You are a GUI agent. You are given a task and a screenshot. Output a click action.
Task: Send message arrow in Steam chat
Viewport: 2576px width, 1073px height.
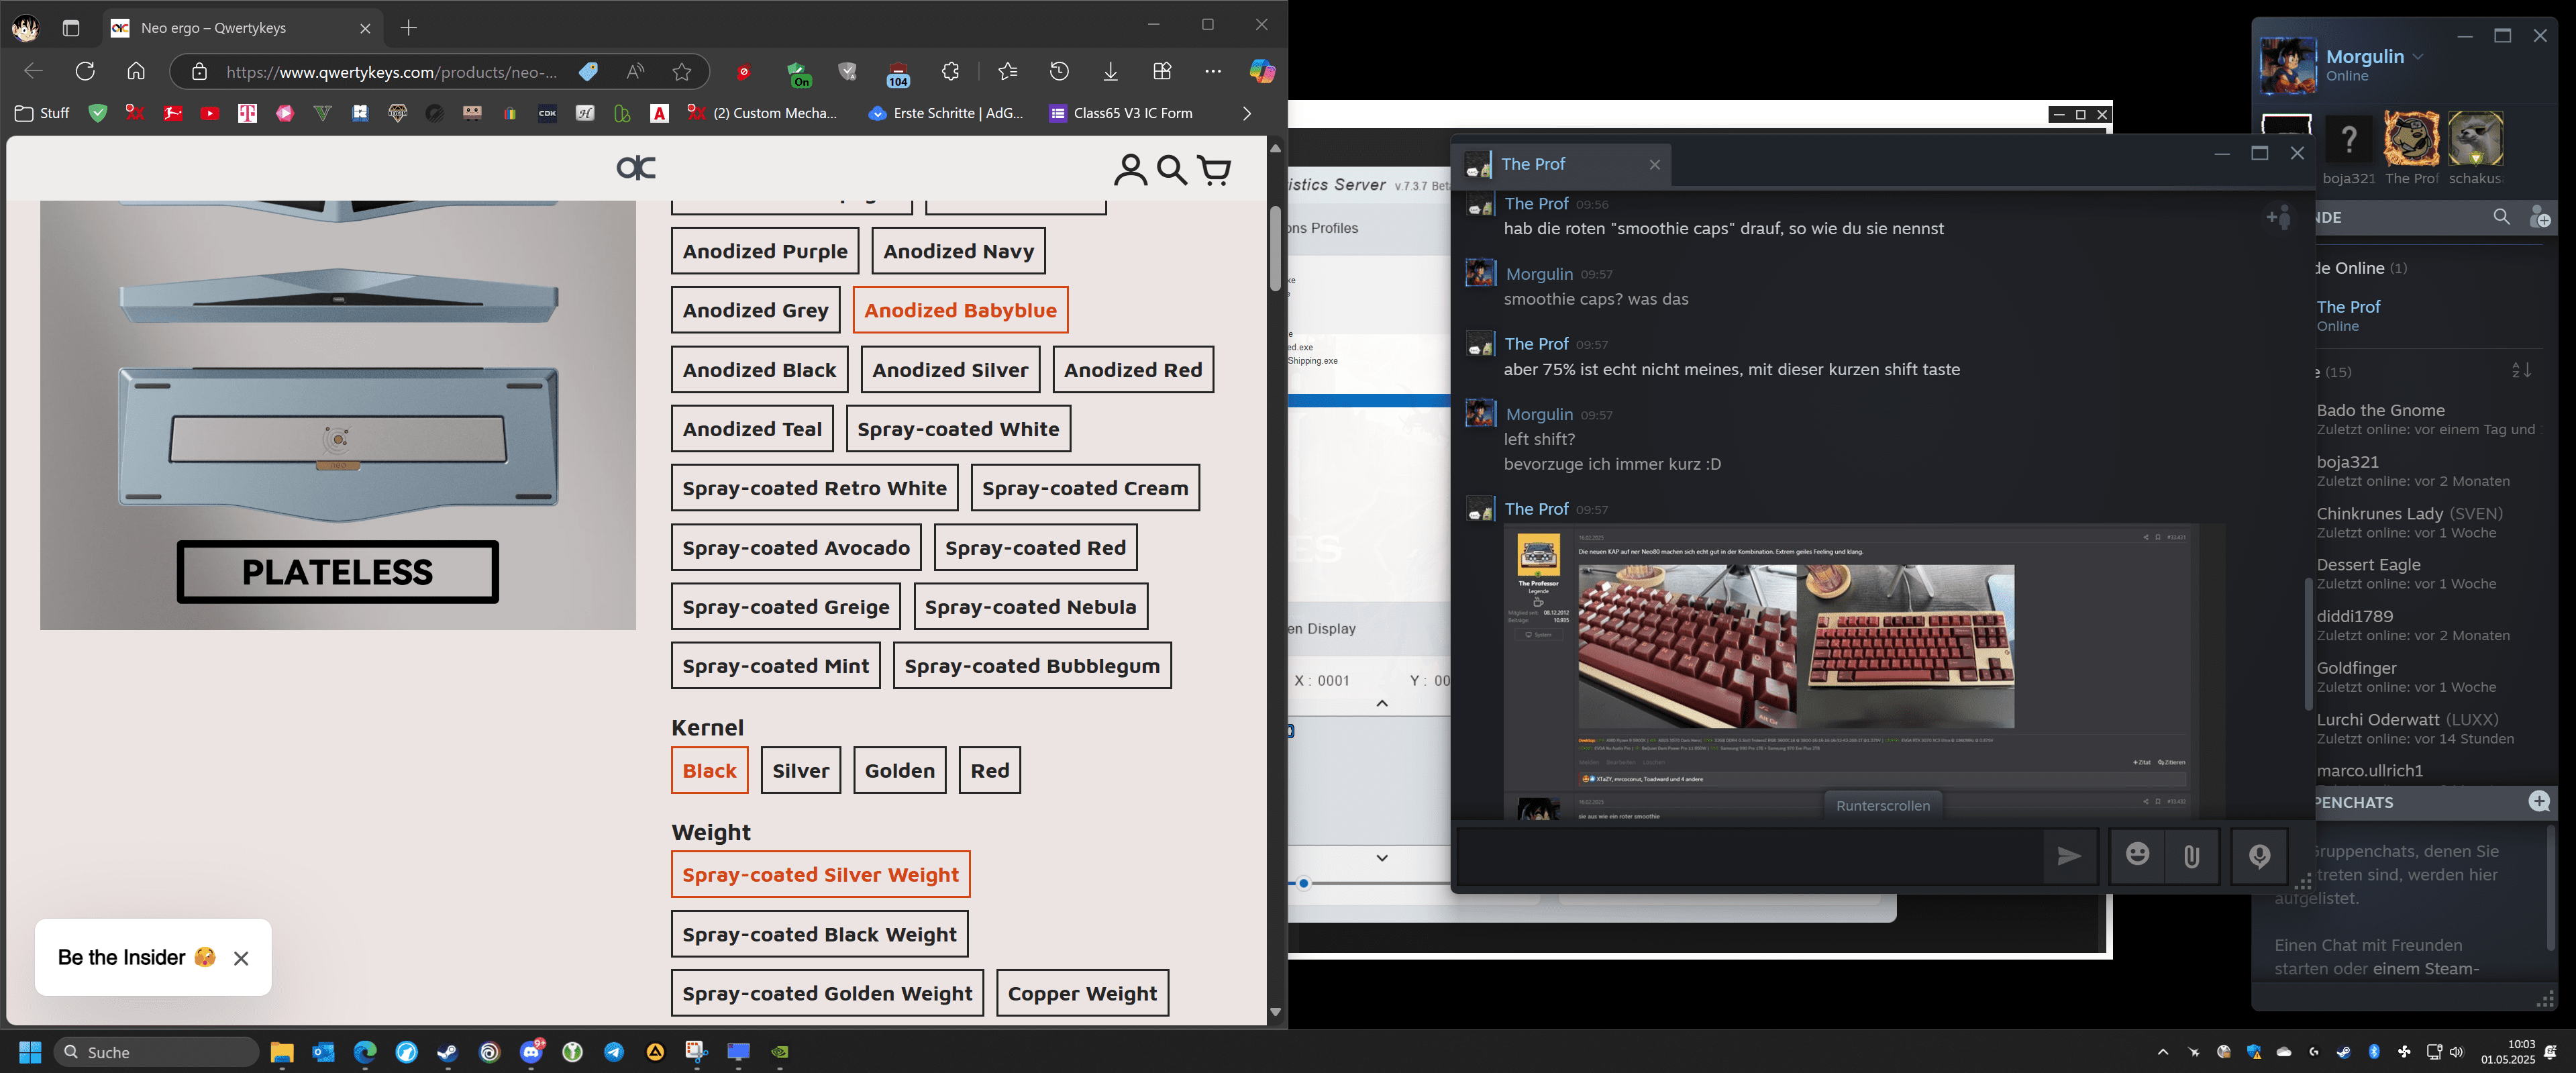(2069, 856)
